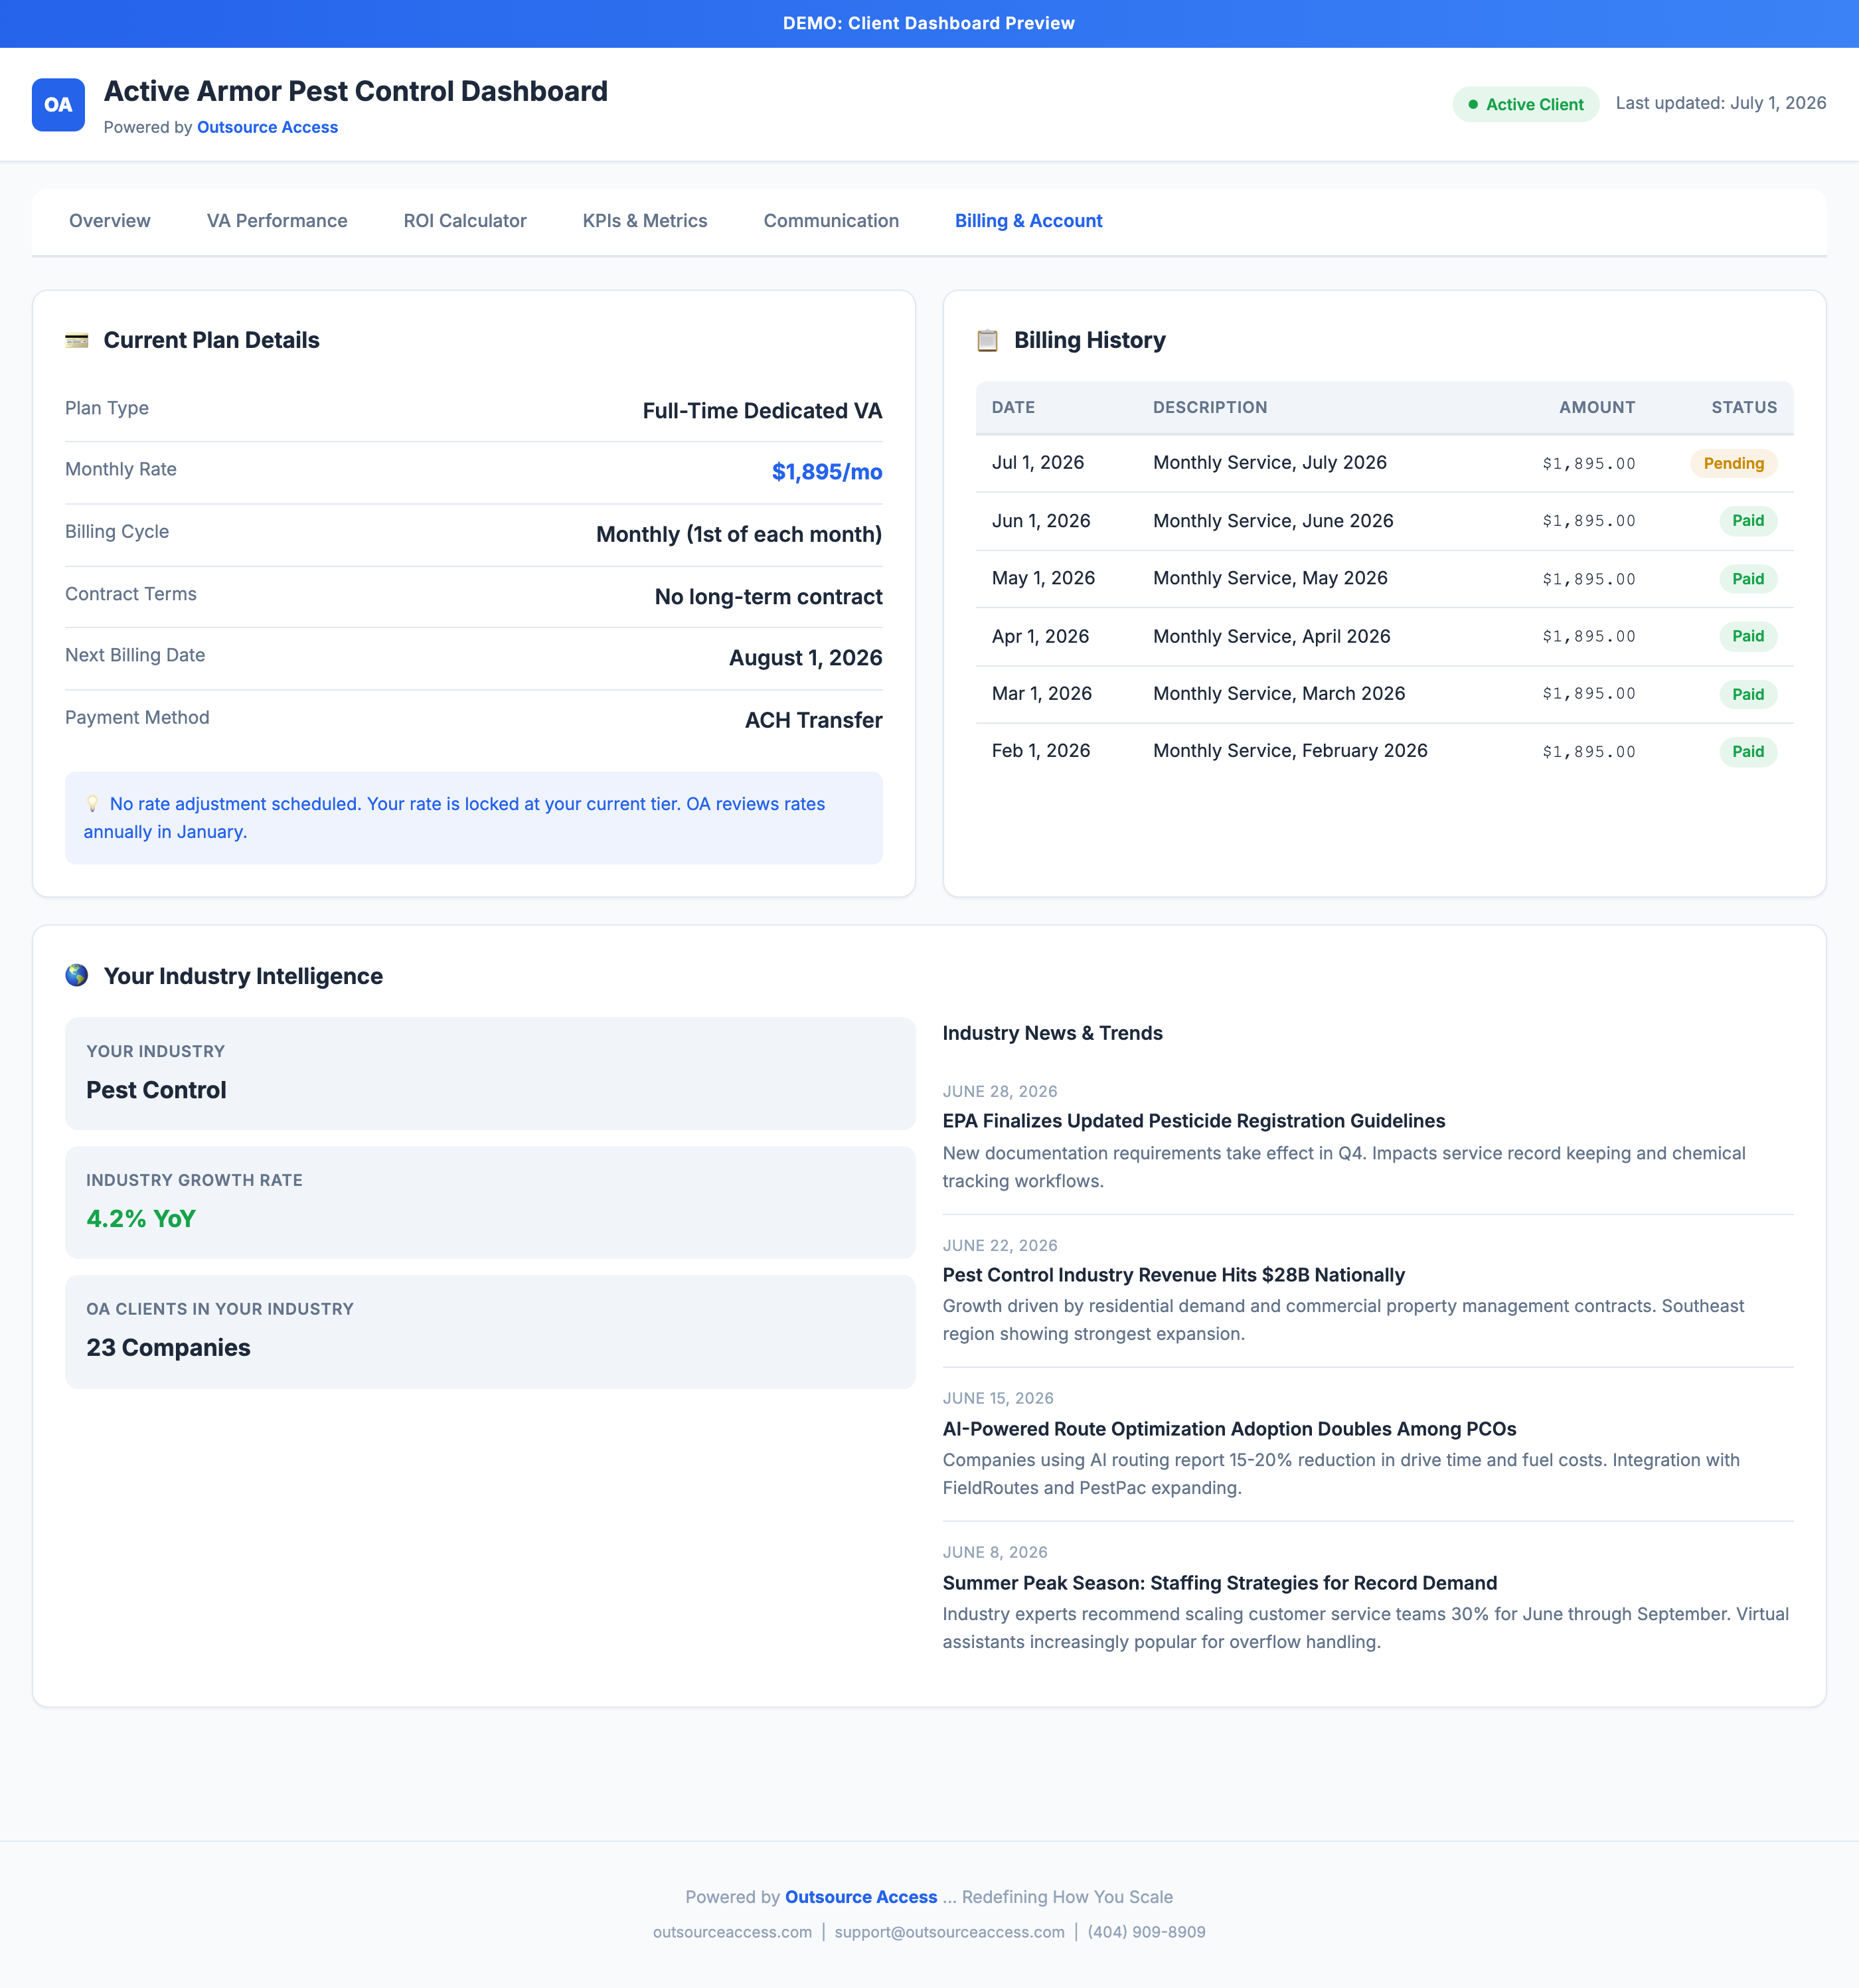Click the Active Client status badge

(1525, 105)
